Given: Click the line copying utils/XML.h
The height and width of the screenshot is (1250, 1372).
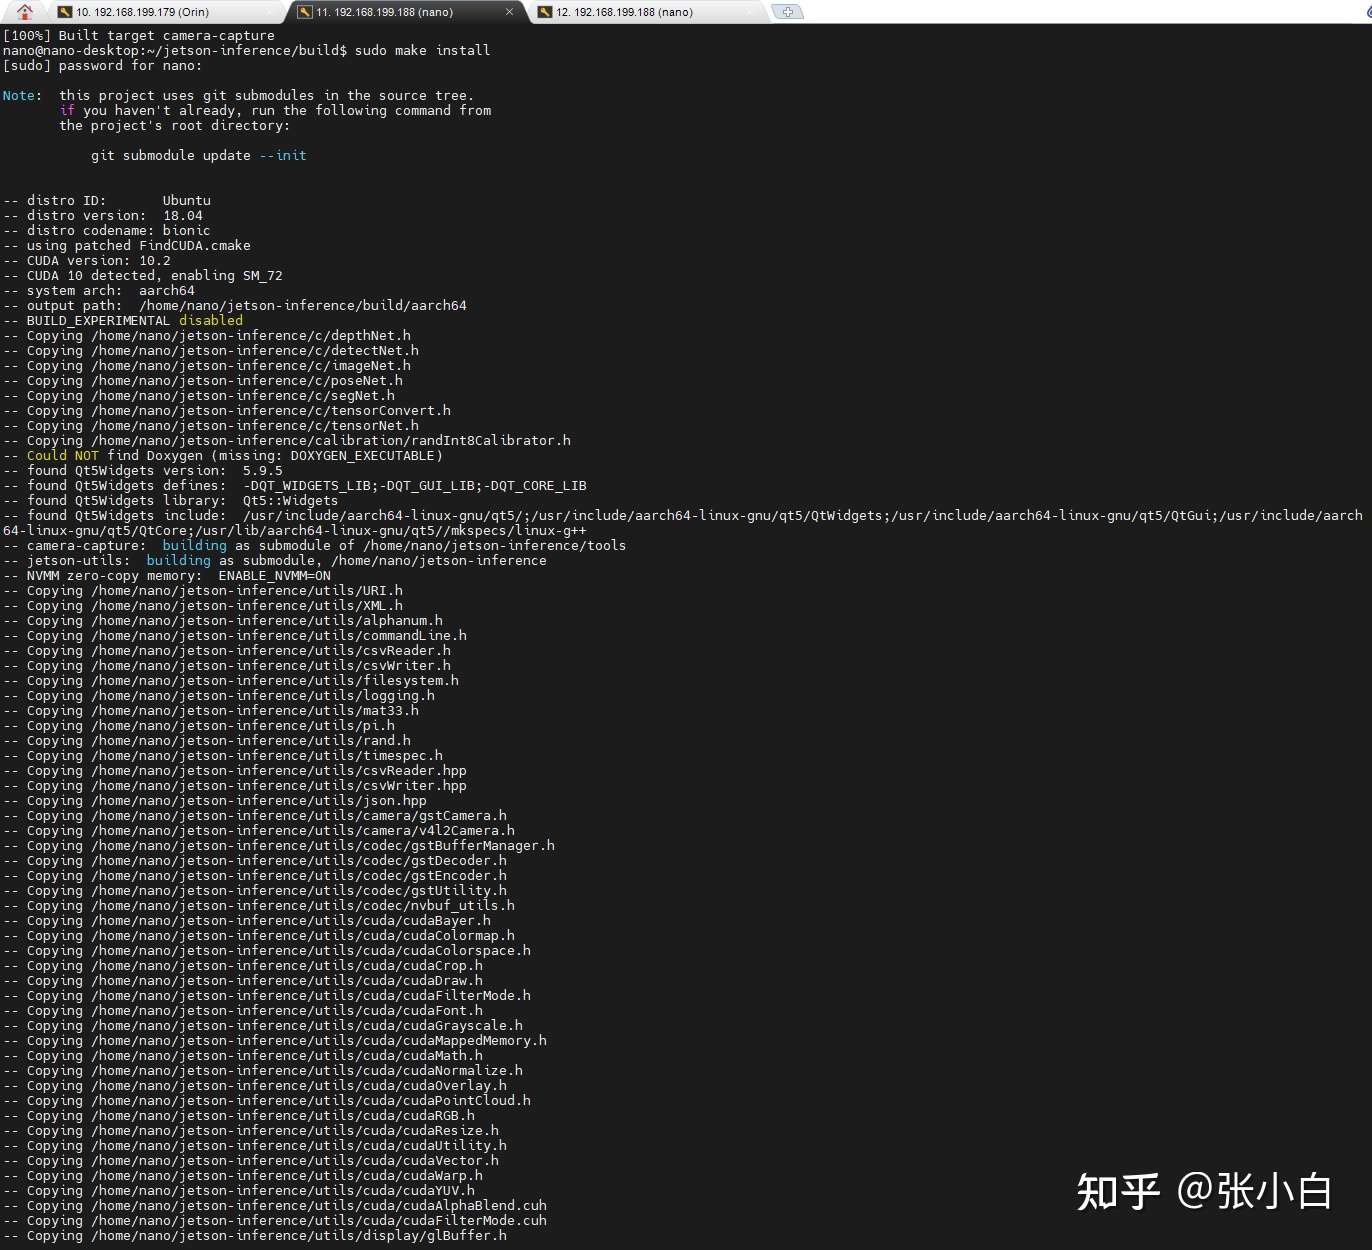Looking at the screenshot, I should coord(203,605).
